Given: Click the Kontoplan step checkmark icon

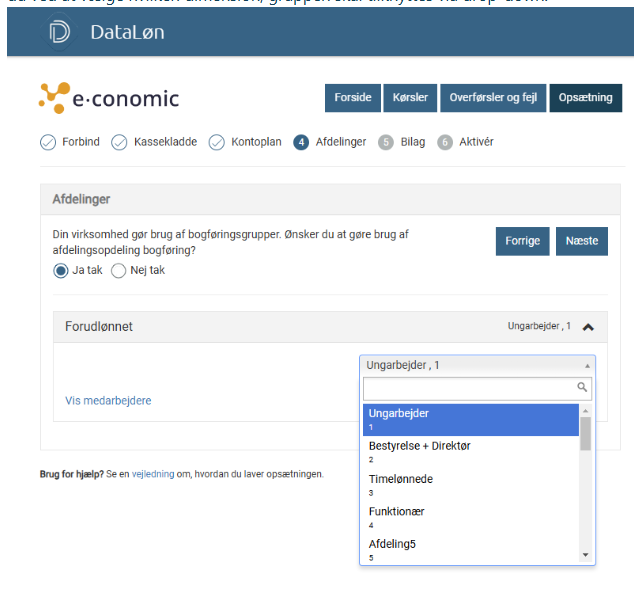Looking at the screenshot, I should point(216,142).
